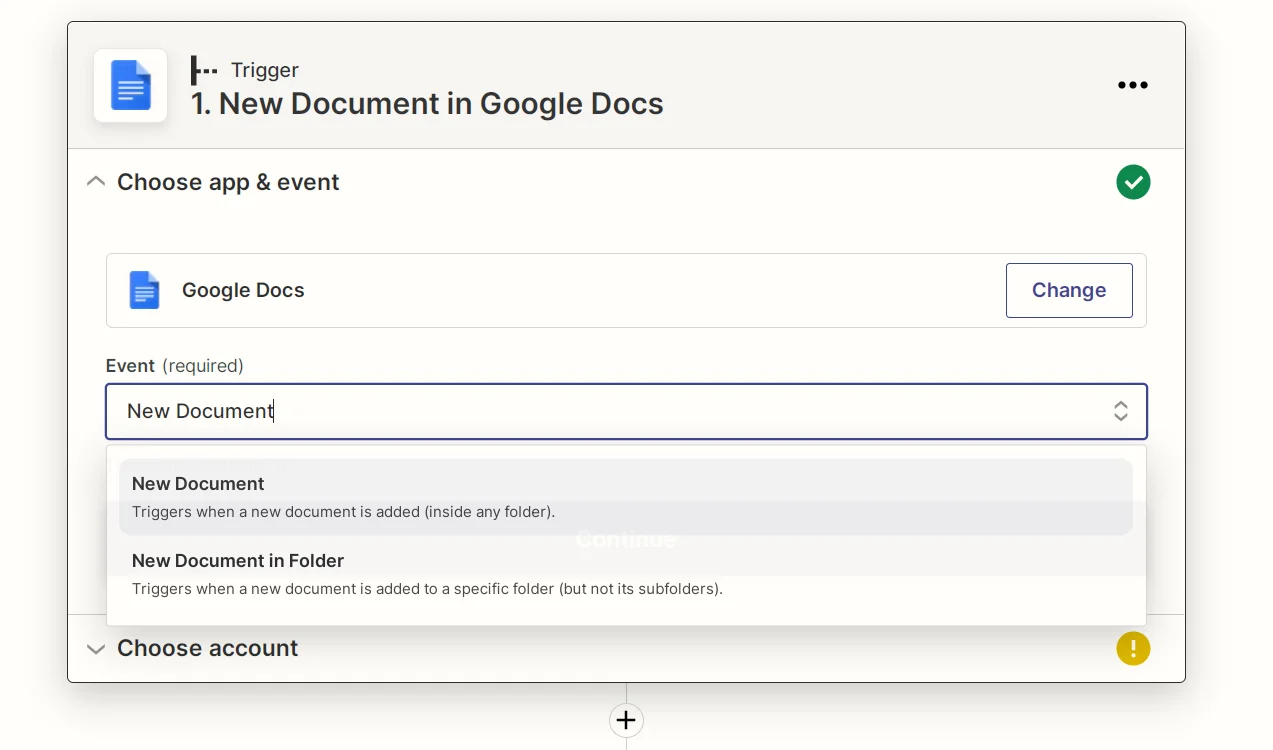Click the Trigger label above the title
Screen dimensions: 1273x750
(x=264, y=70)
